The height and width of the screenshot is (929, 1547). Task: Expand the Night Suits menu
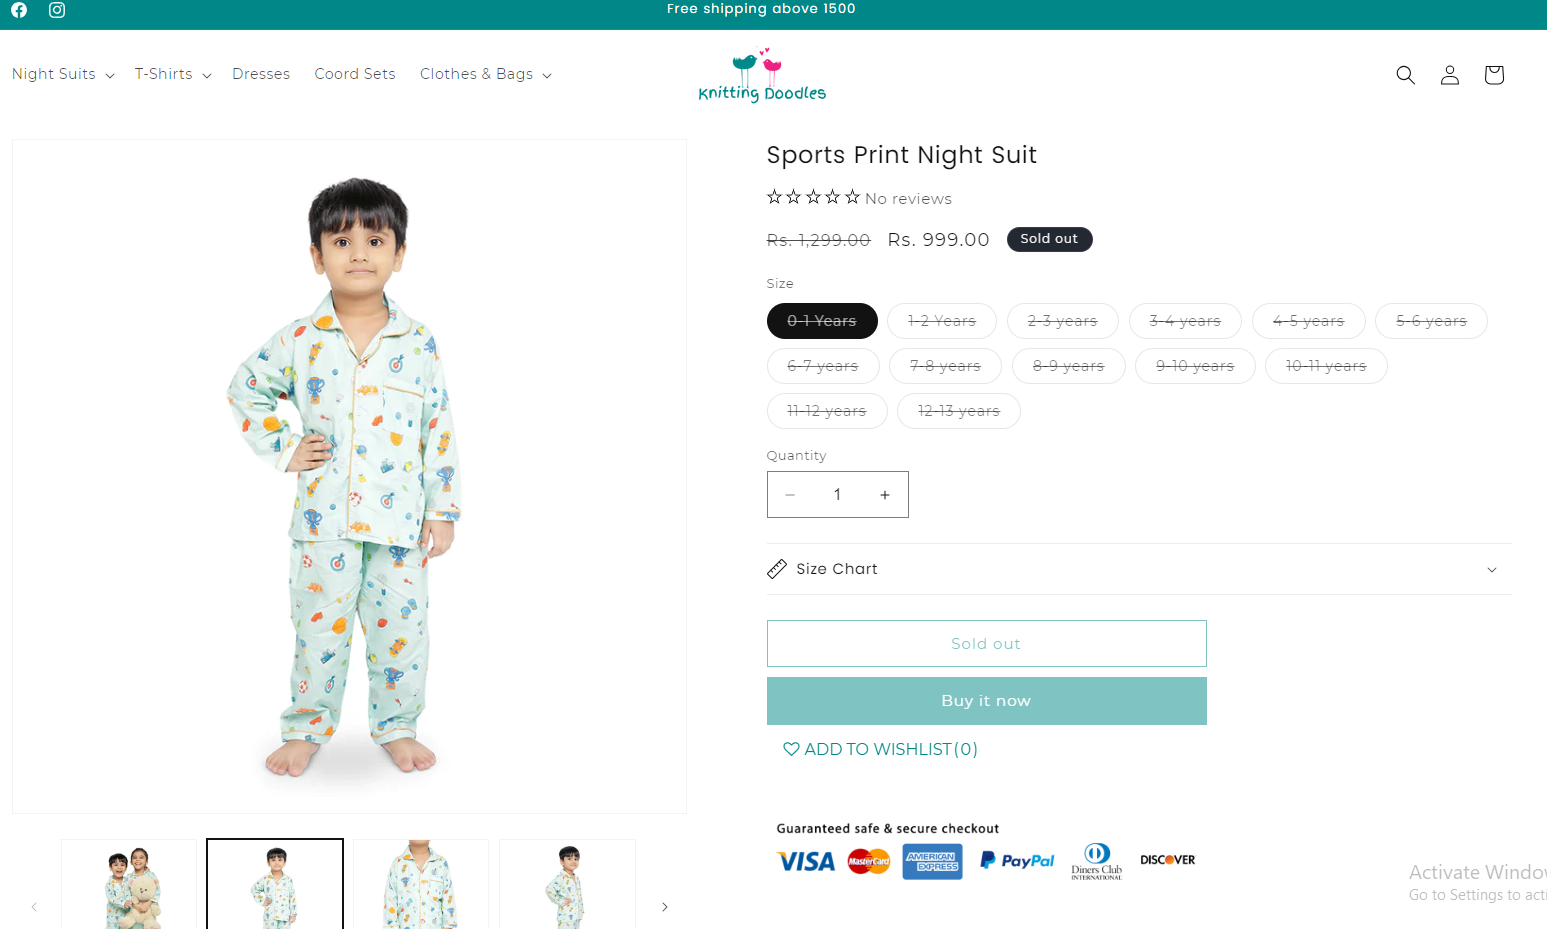click(x=63, y=74)
